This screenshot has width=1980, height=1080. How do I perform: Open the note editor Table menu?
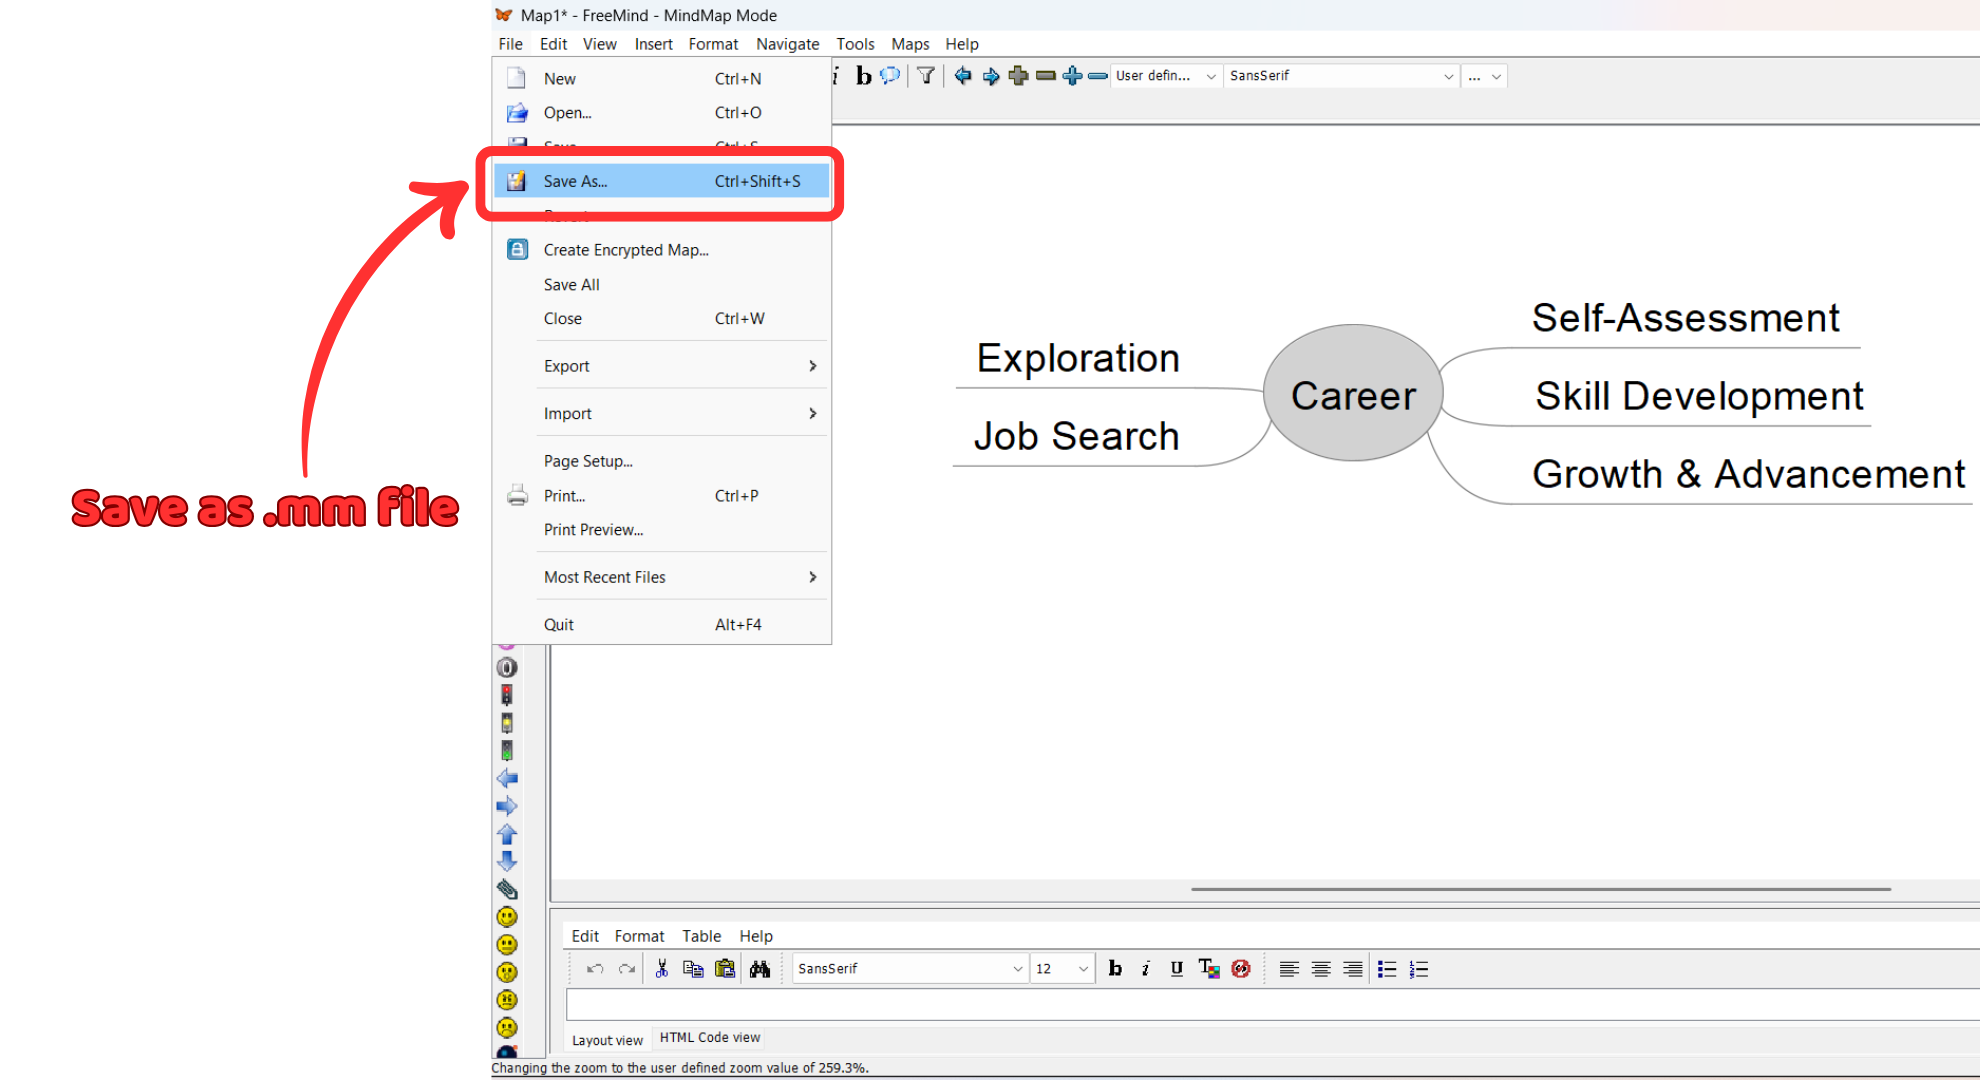tap(701, 936)
